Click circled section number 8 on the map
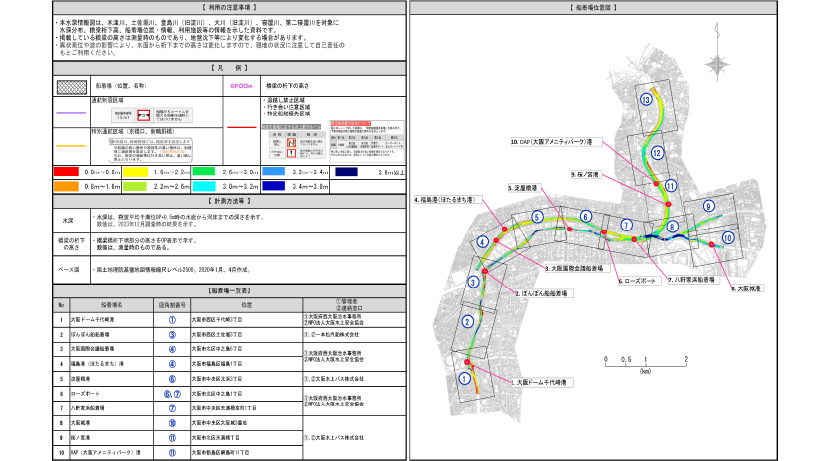 672,226
